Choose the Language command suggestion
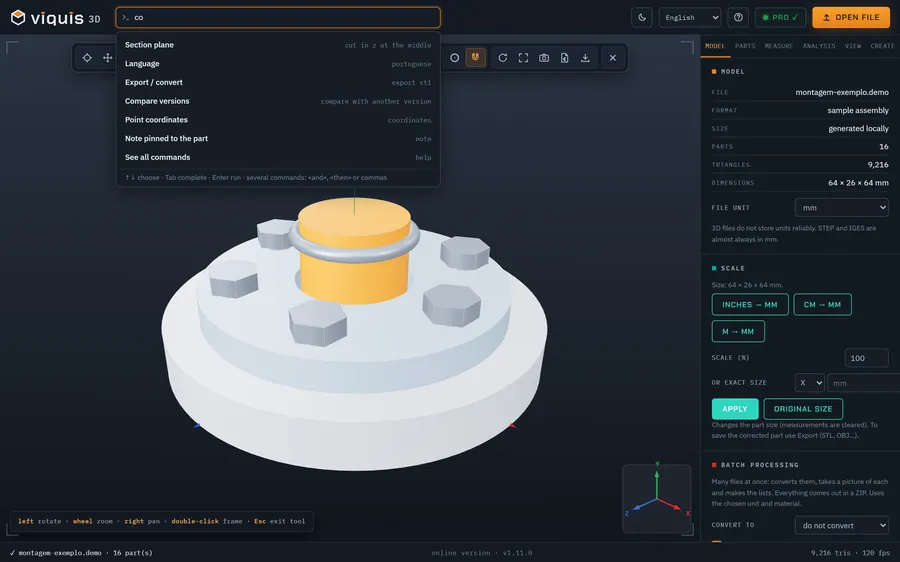 [278, 64]
